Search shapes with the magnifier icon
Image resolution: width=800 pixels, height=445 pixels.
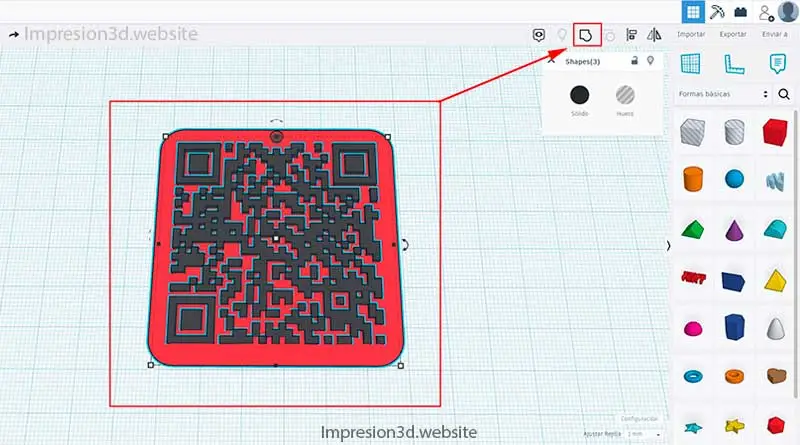[784, 94]
